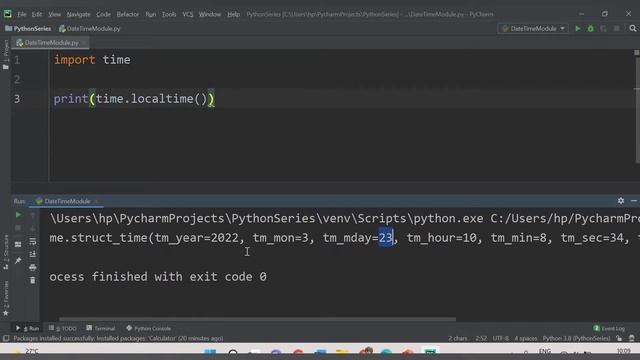This screenshot has width=640, height=360.
Task: Toggle tool window bars icon in status bar
Action: tap(6, 338)
